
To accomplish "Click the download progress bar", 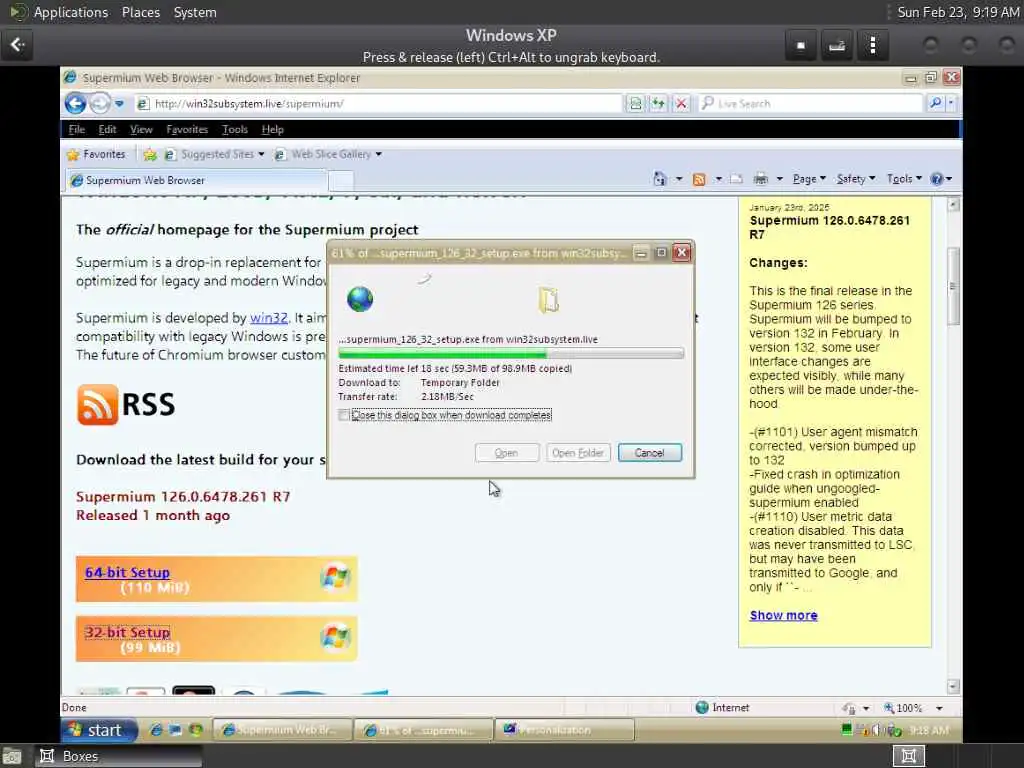I will (511, 353).
